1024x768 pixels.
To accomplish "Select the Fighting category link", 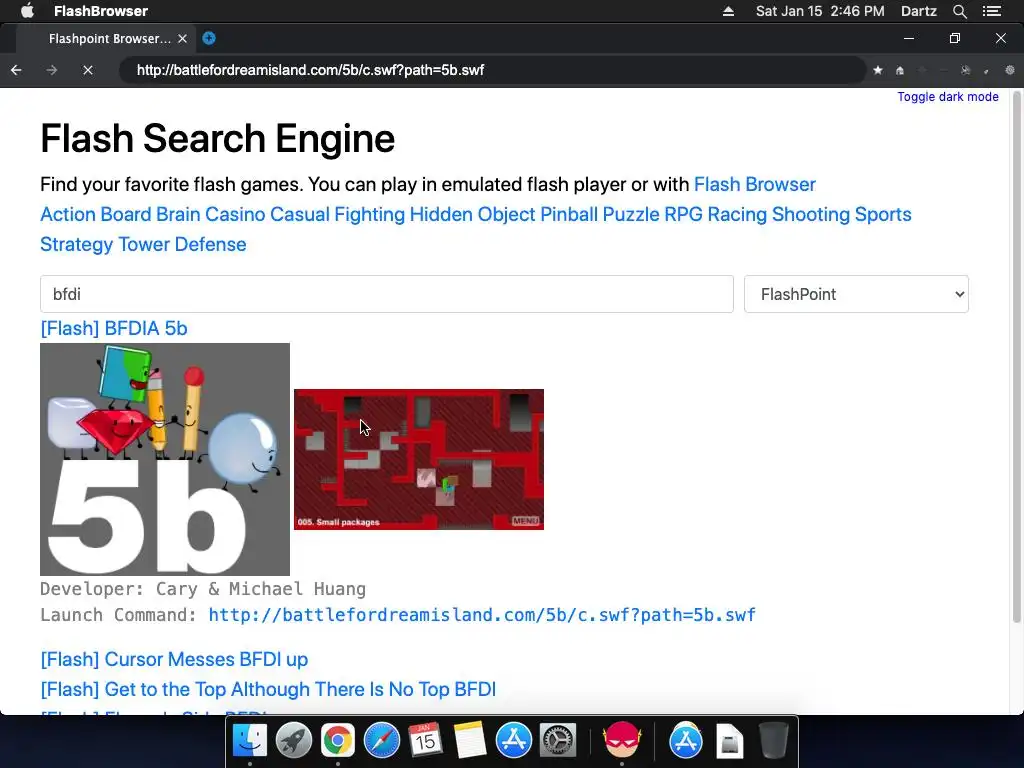I will [370, 214].
